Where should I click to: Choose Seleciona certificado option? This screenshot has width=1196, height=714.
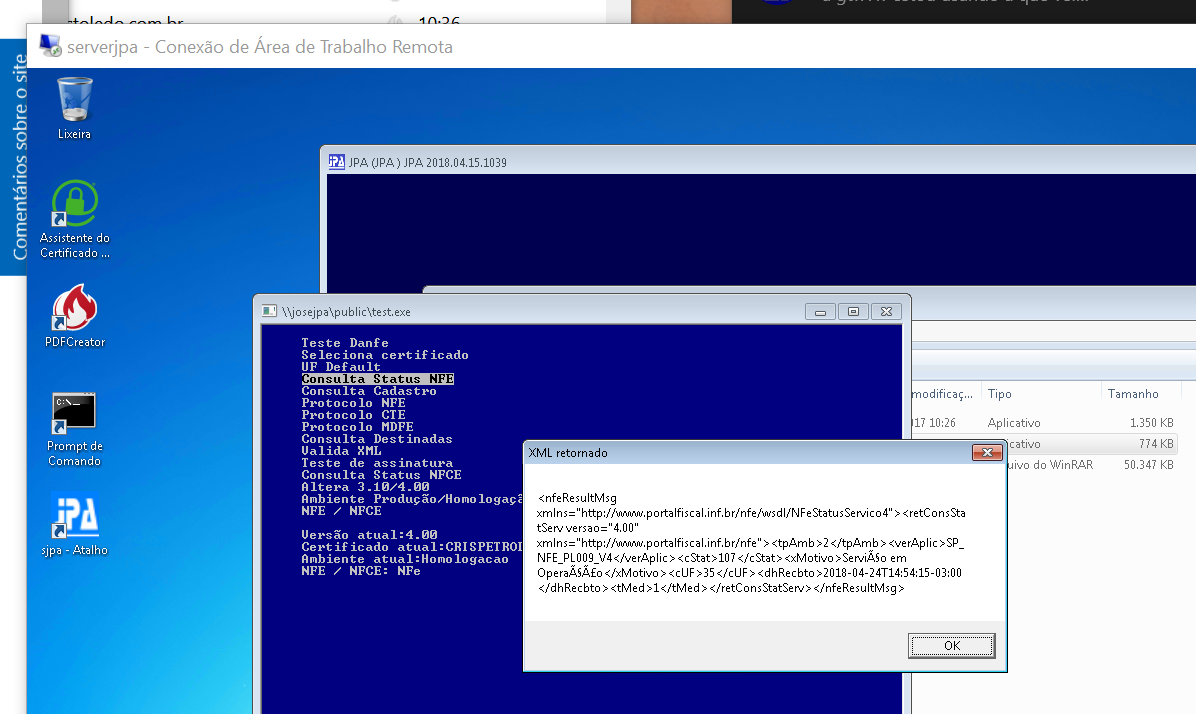384,355
